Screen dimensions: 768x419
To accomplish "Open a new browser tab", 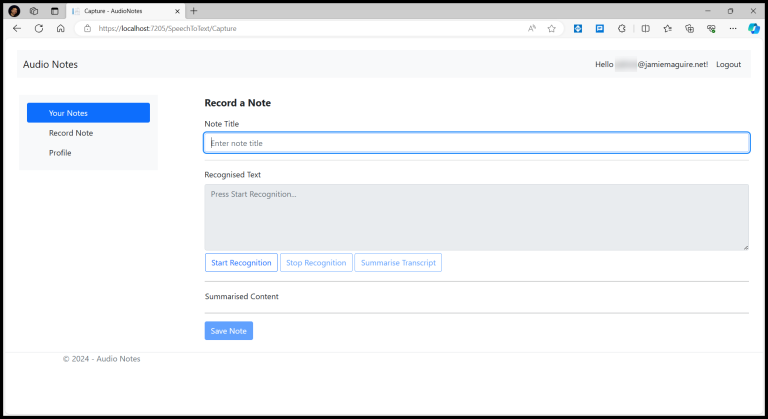I will click(x=194, y=11).
